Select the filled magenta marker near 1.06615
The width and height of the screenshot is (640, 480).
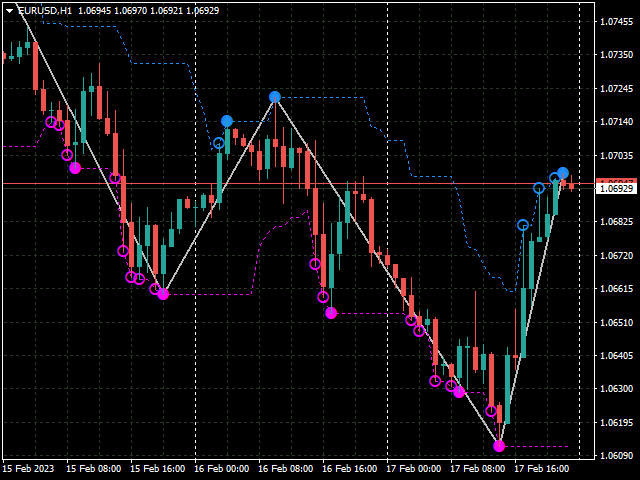[163, 294]
